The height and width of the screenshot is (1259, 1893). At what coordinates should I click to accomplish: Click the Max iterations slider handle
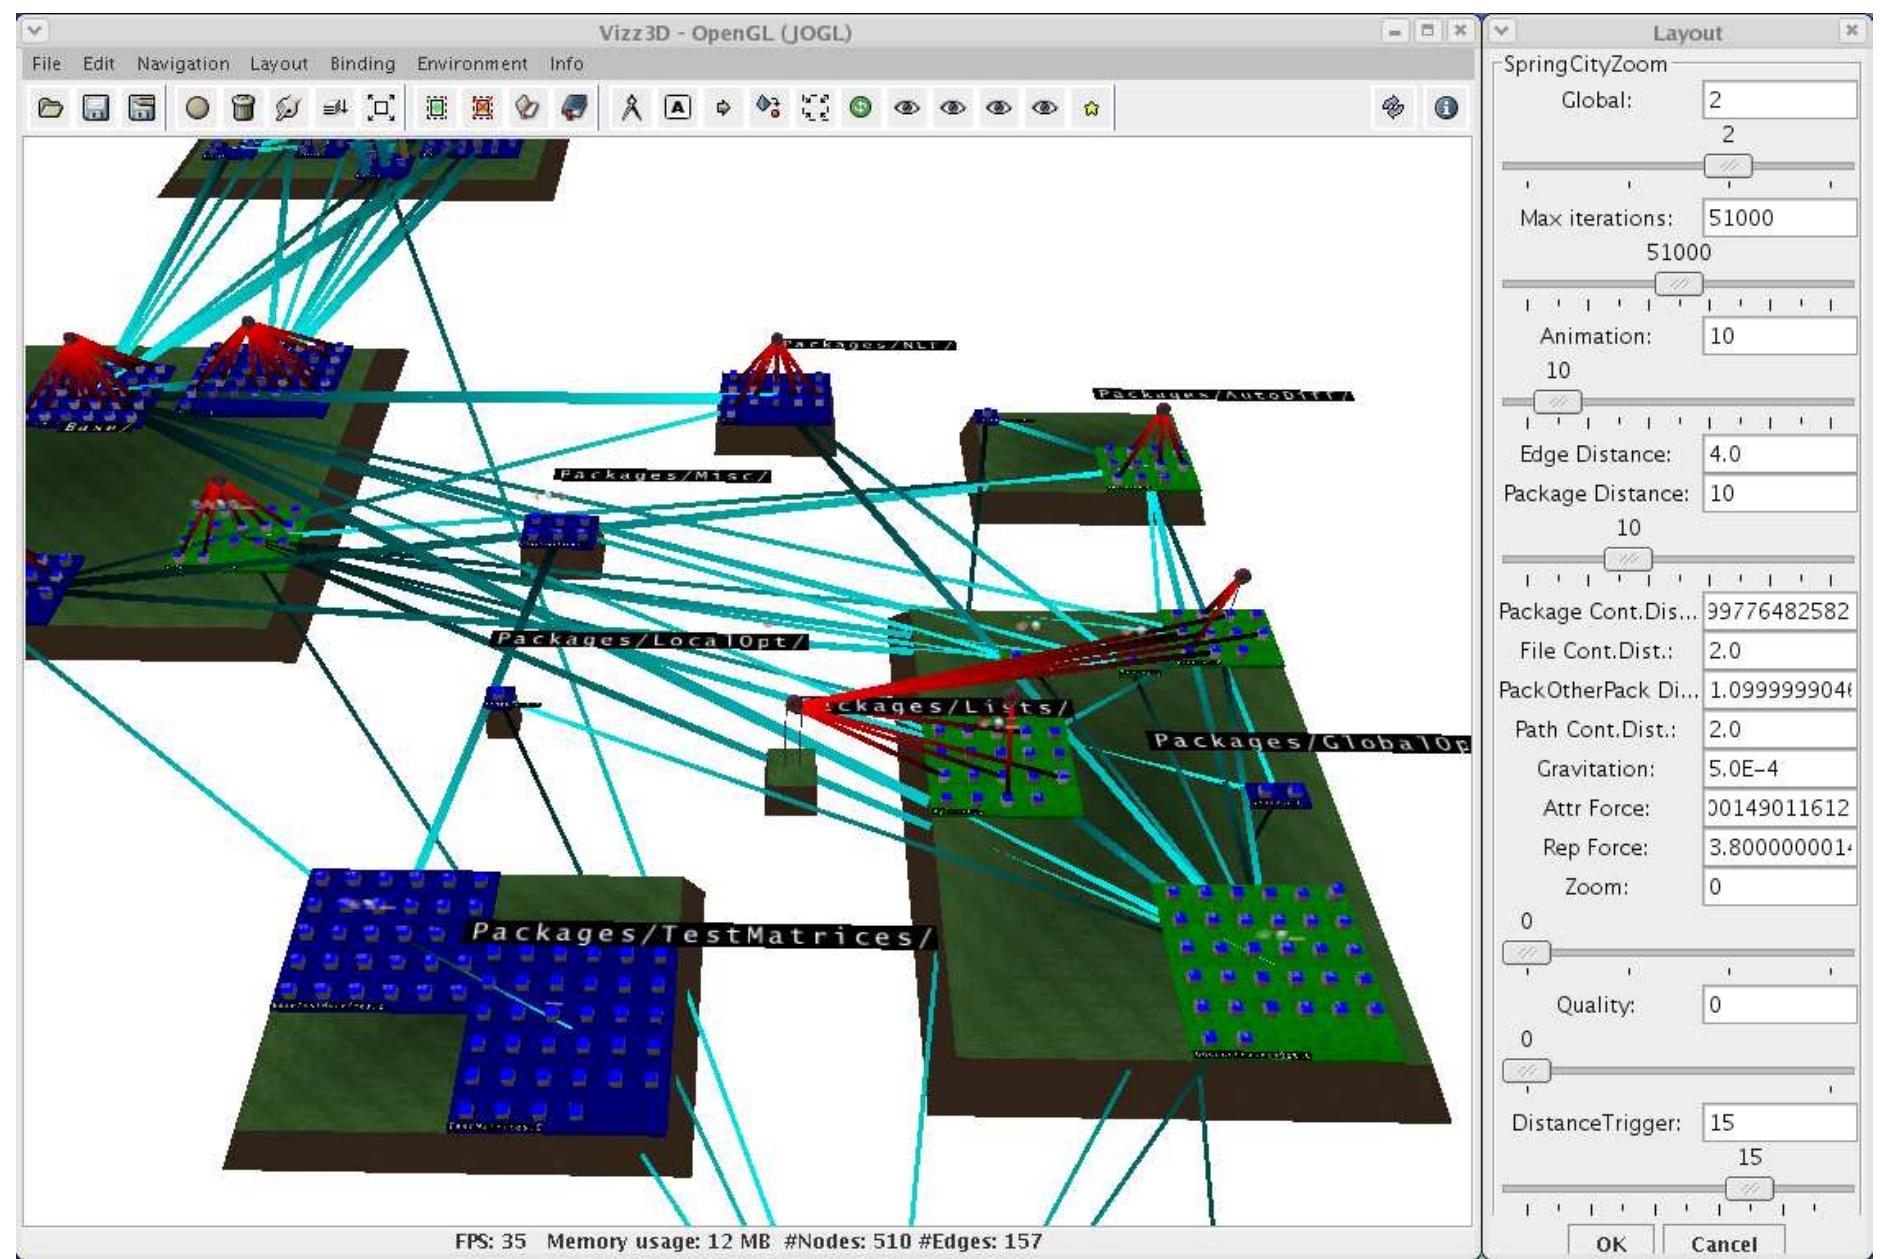(x=1679, y=284)
